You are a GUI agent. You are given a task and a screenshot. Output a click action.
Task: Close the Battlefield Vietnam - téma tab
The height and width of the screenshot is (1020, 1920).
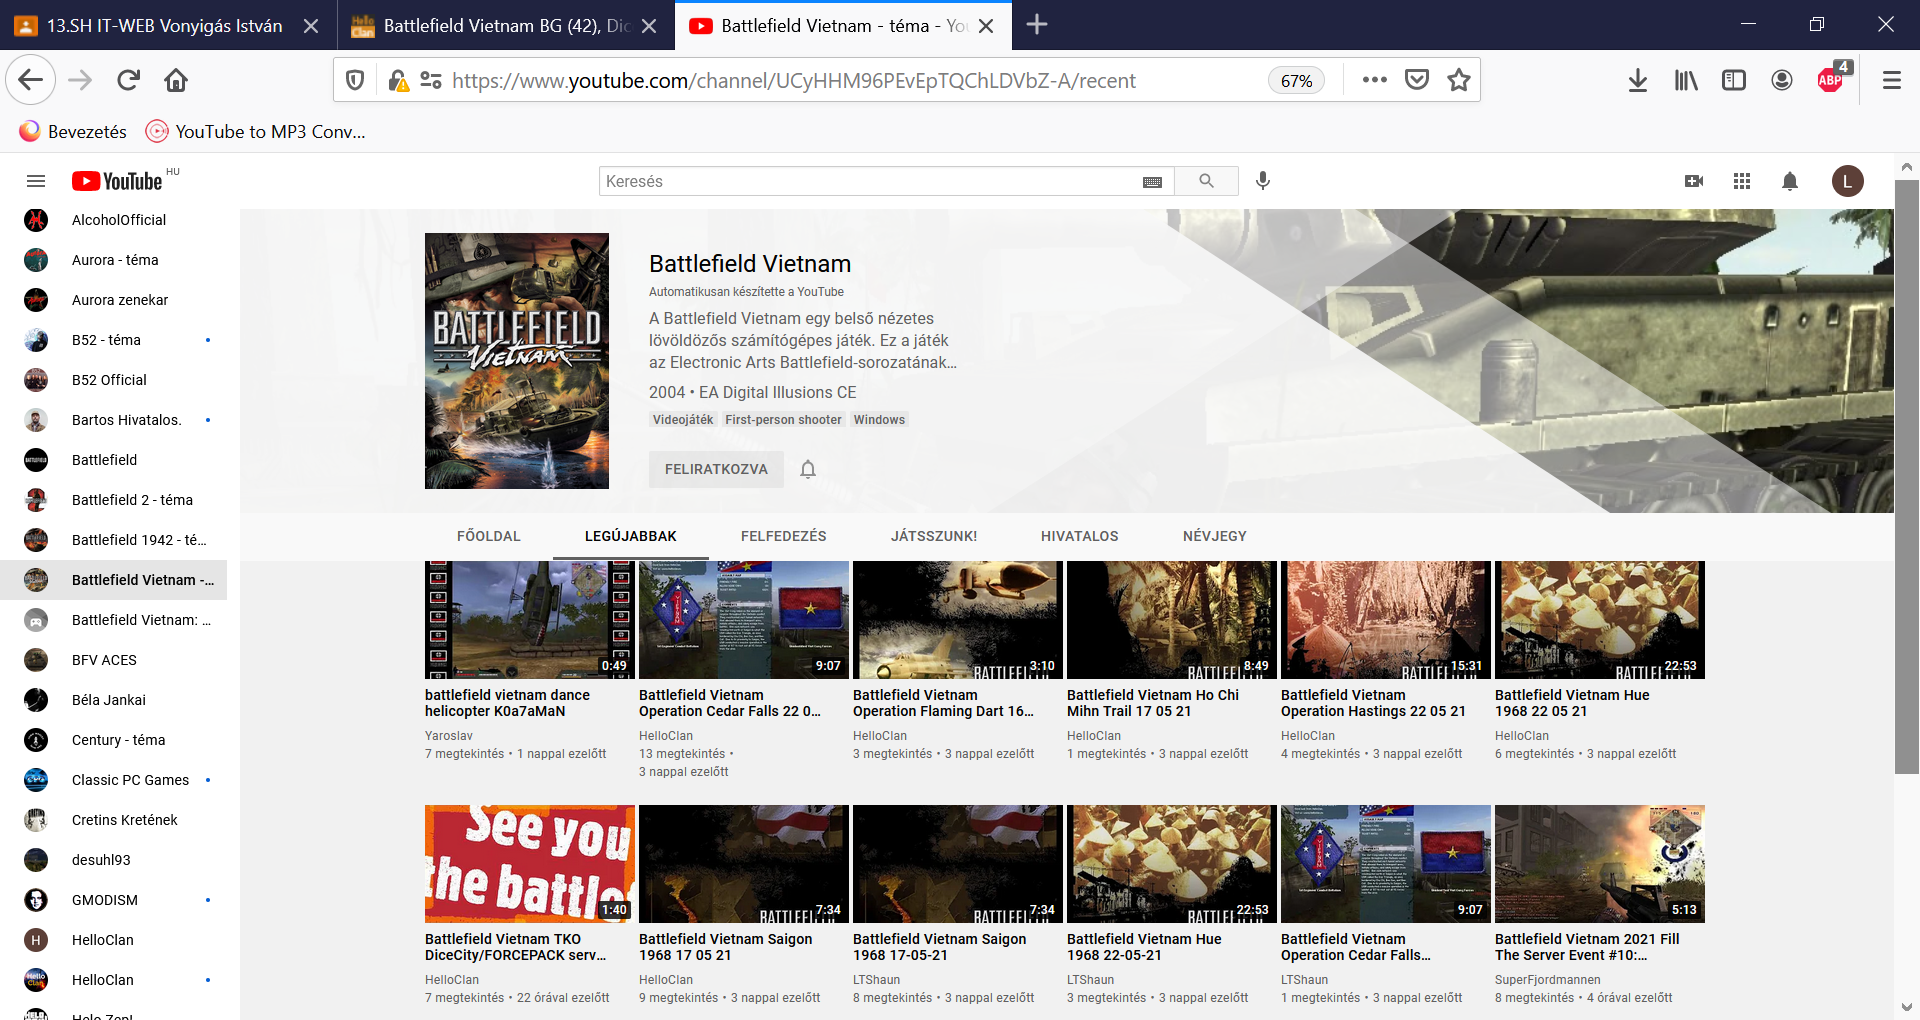[x=986, y=26]
